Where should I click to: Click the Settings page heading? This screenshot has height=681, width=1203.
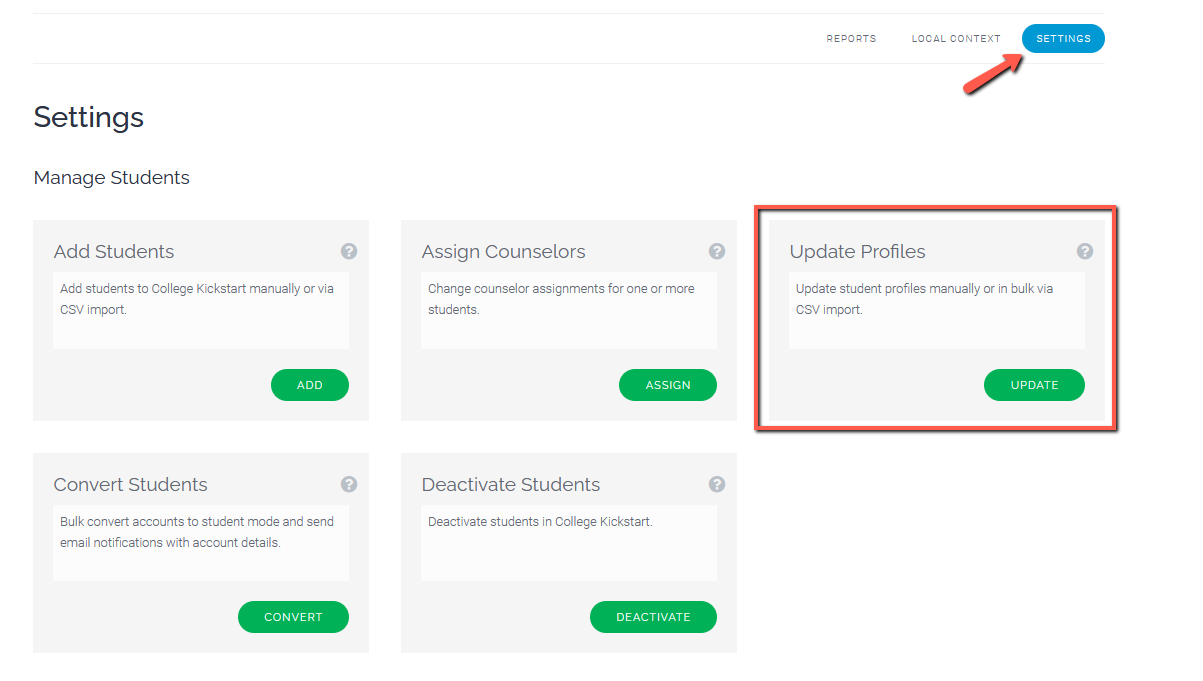89,118
